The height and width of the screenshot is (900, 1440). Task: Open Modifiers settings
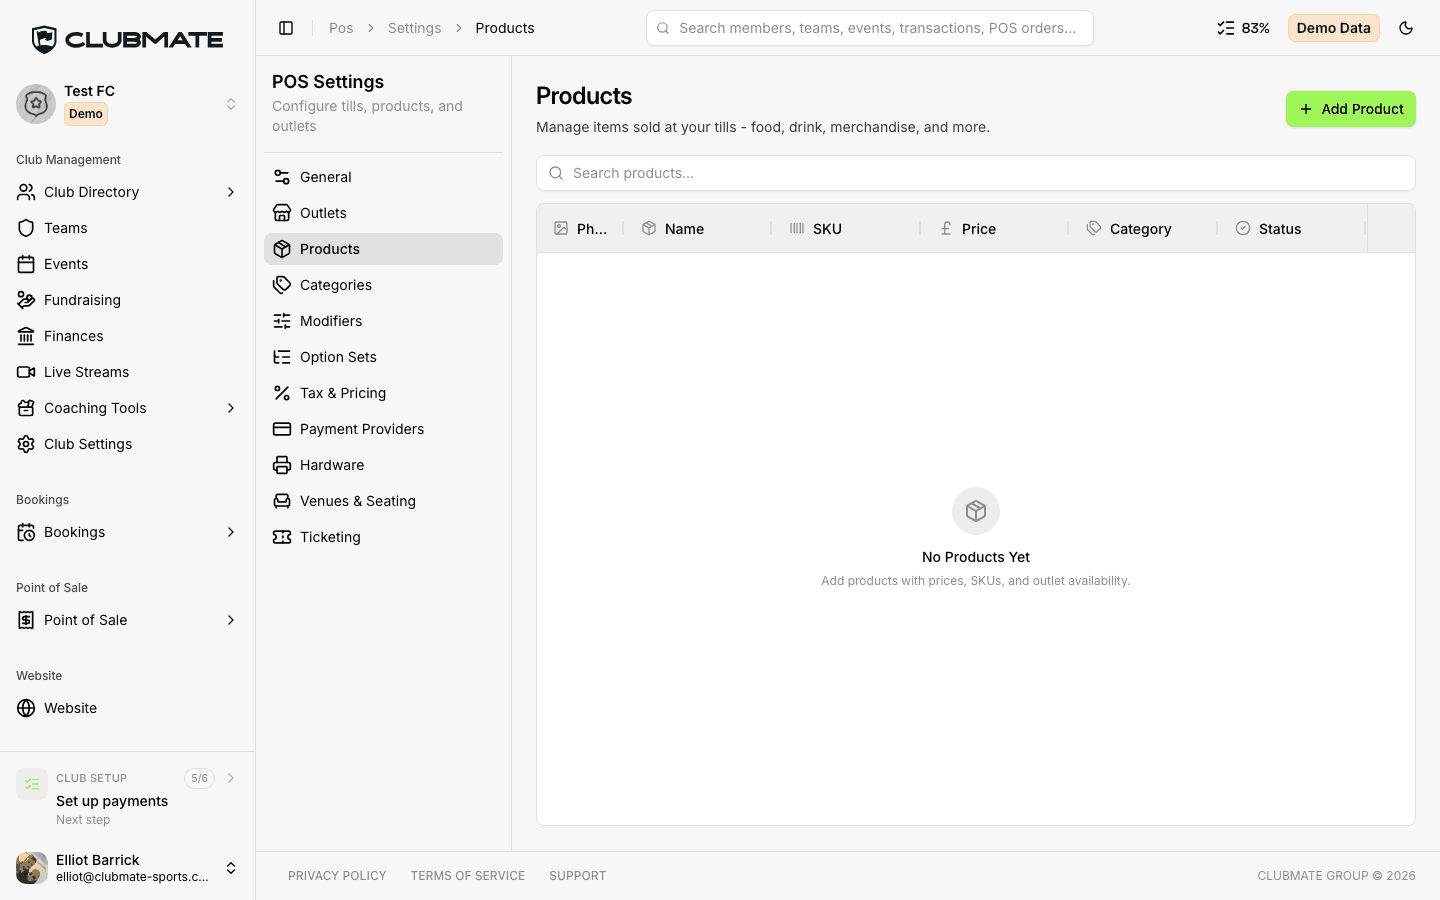pyautogui.click(x=383, y=321)
